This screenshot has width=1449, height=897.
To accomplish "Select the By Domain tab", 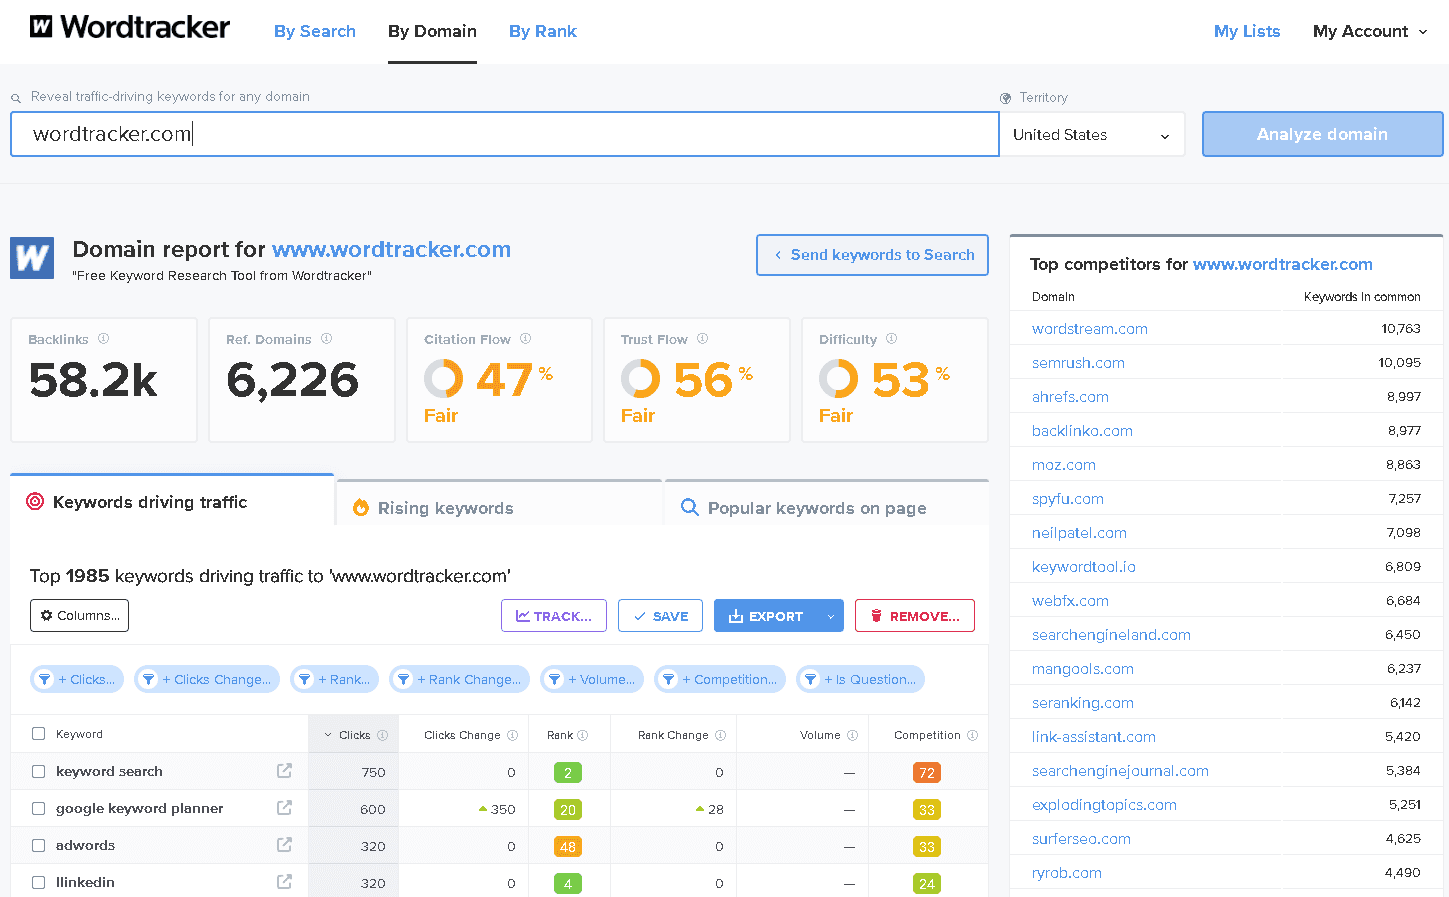I will click(x=432, y=31).
